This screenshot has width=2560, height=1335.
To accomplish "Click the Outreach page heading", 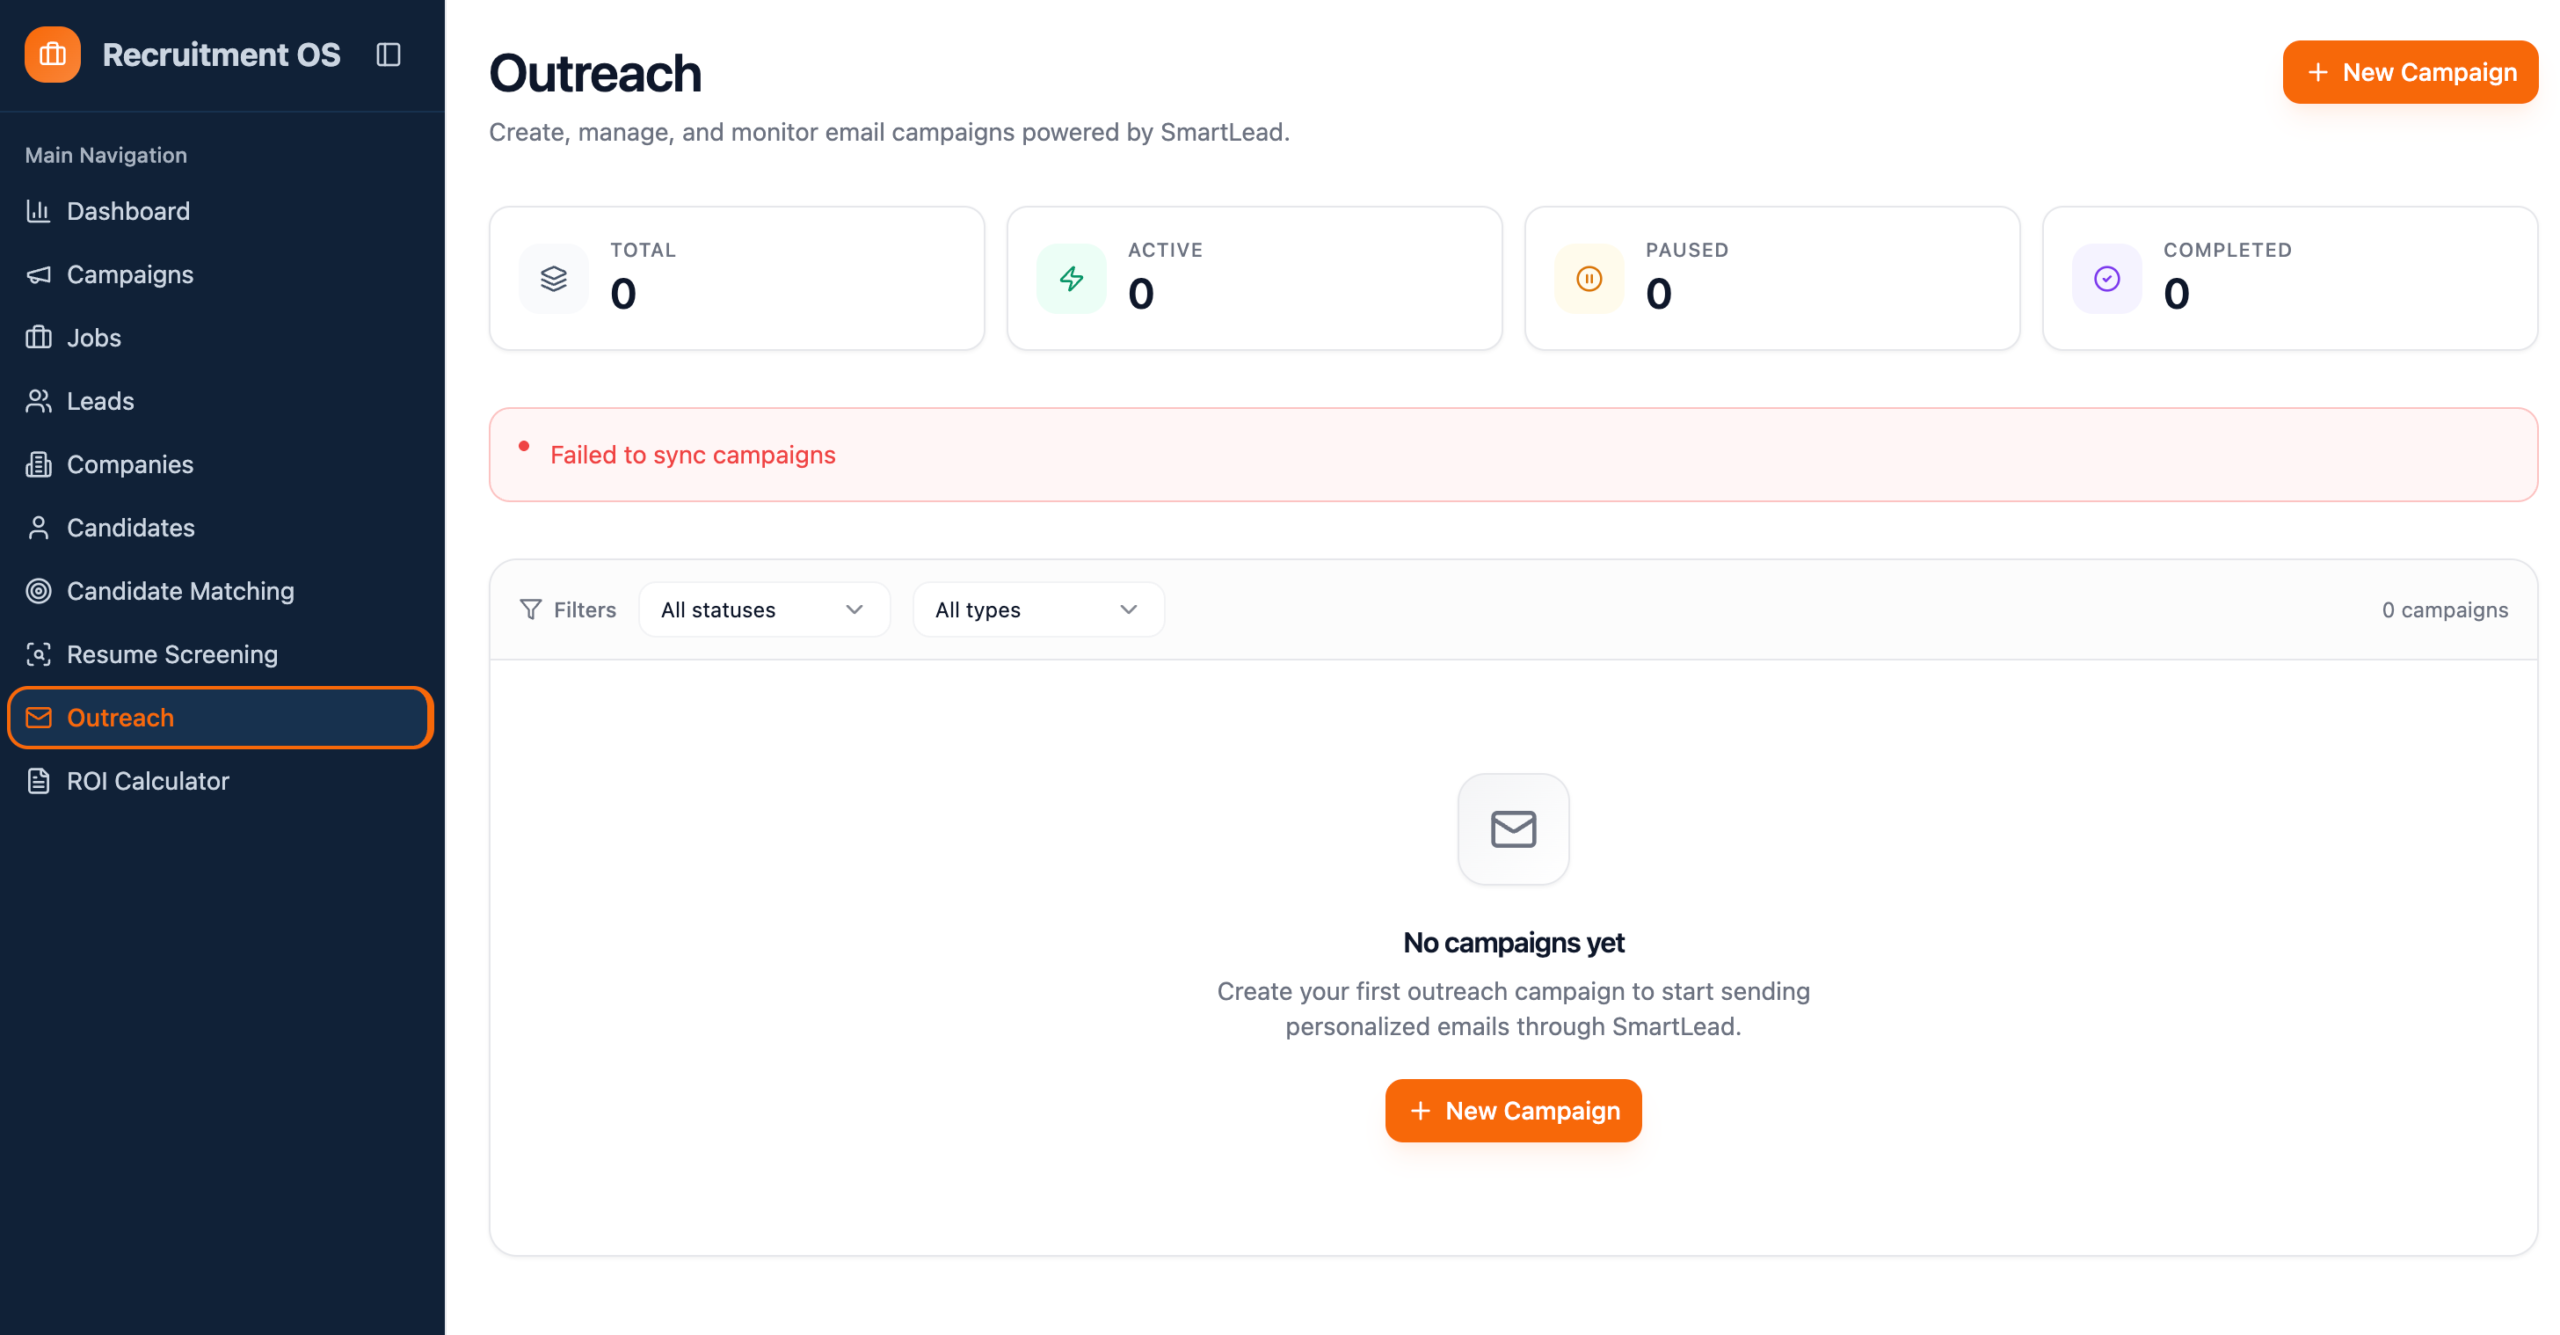I will 595,73.
